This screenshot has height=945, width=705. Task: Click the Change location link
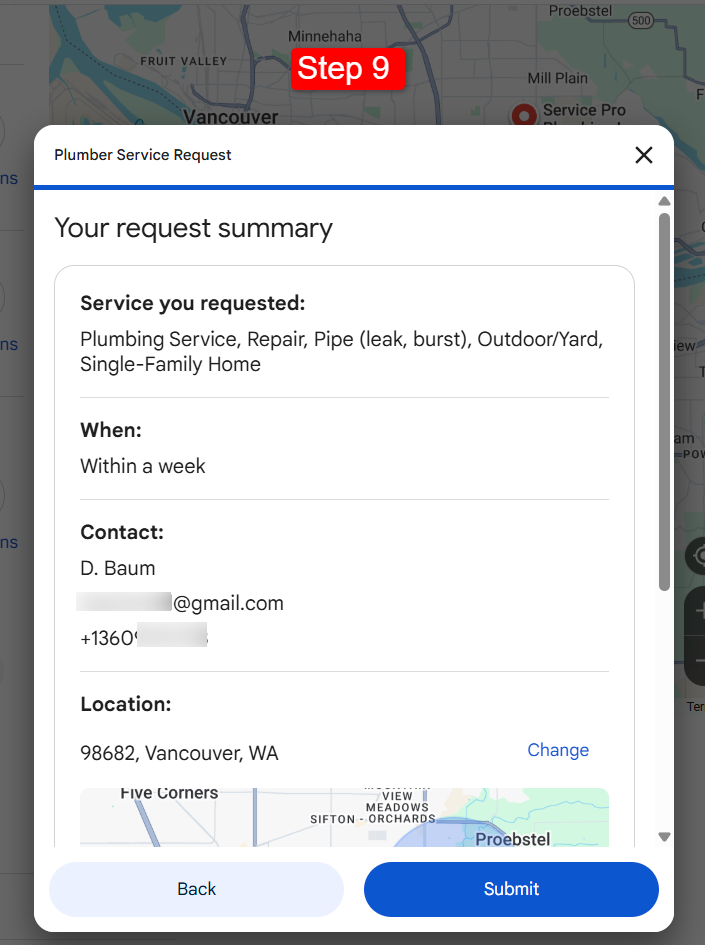coord(558,750)
